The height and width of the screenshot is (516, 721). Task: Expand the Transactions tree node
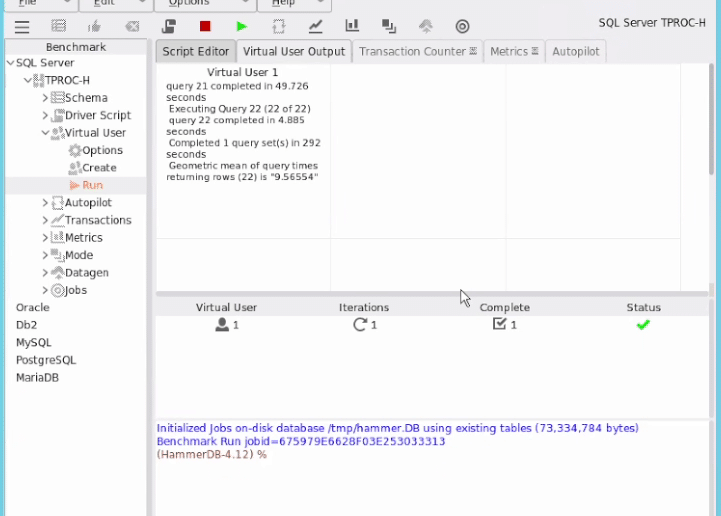(45, 220)
